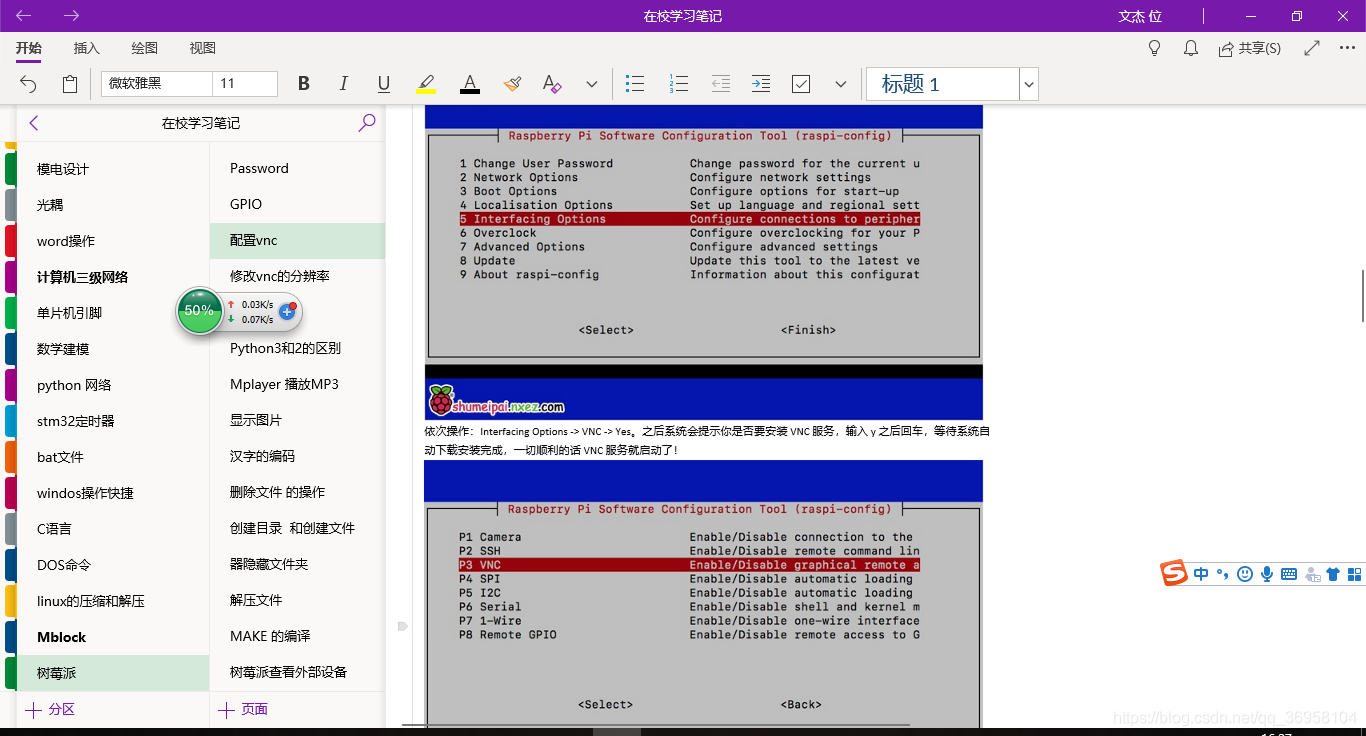This screenshot has width=1366, height=736.
Task: Switch to the 视图 tab
Action: click(203, 48)
